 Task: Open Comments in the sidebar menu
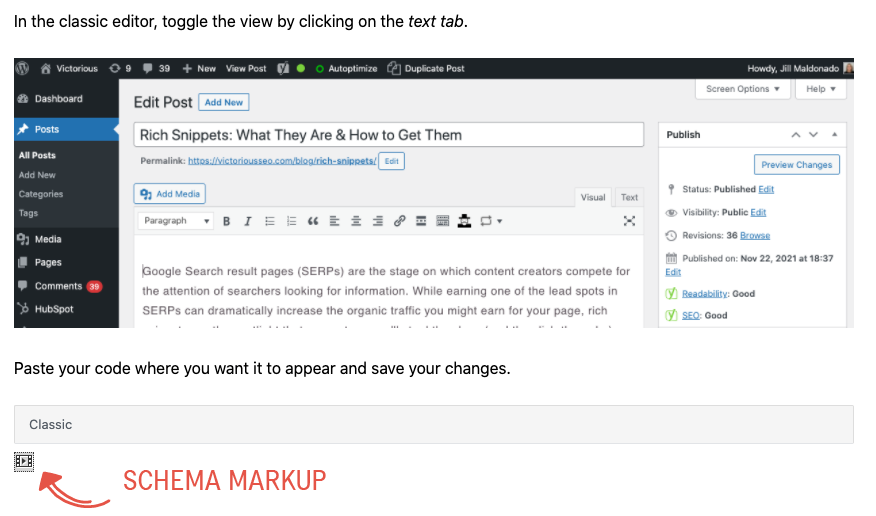[58, 286]
